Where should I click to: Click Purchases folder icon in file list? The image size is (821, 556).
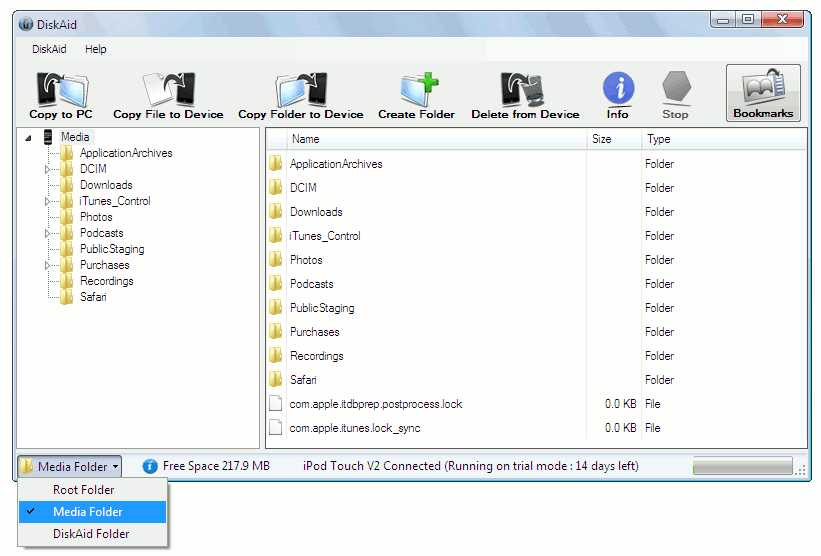pos(276,332)
